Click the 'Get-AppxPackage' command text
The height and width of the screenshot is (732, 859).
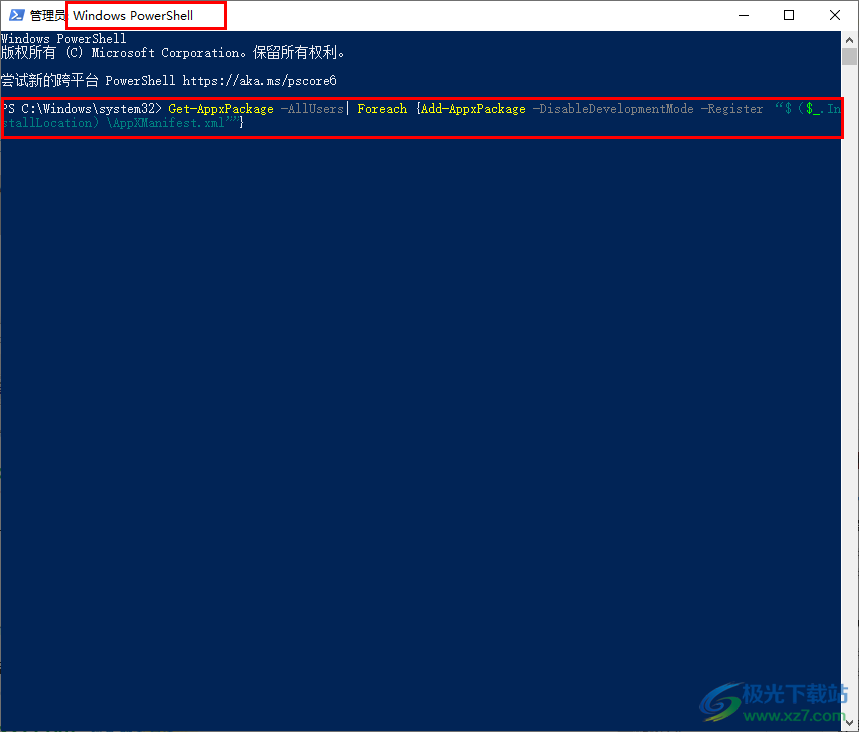[x=221, y=108]
